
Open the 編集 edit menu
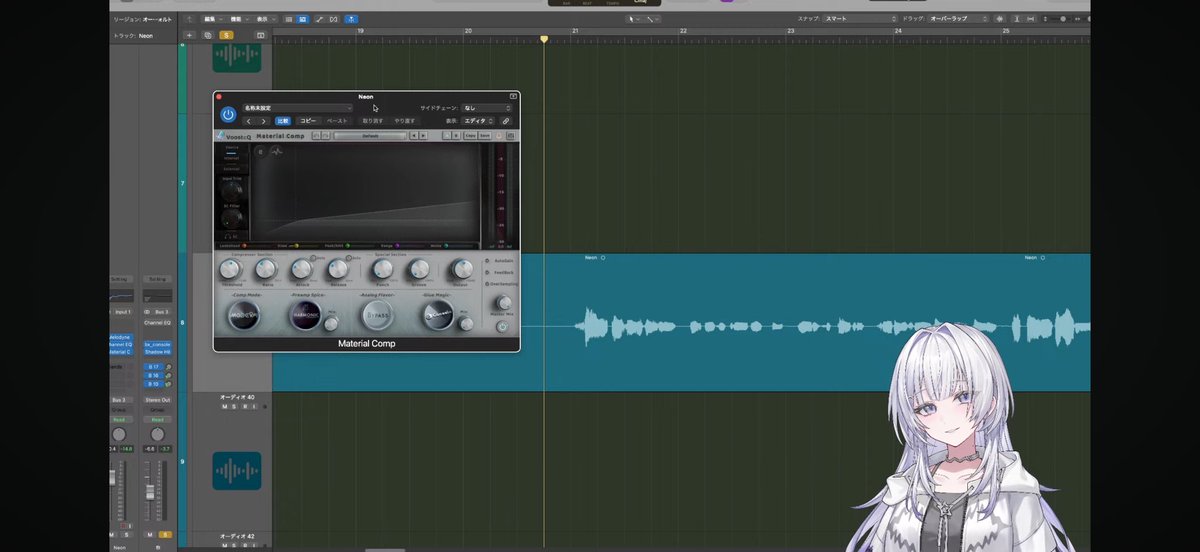click(211, 18)
